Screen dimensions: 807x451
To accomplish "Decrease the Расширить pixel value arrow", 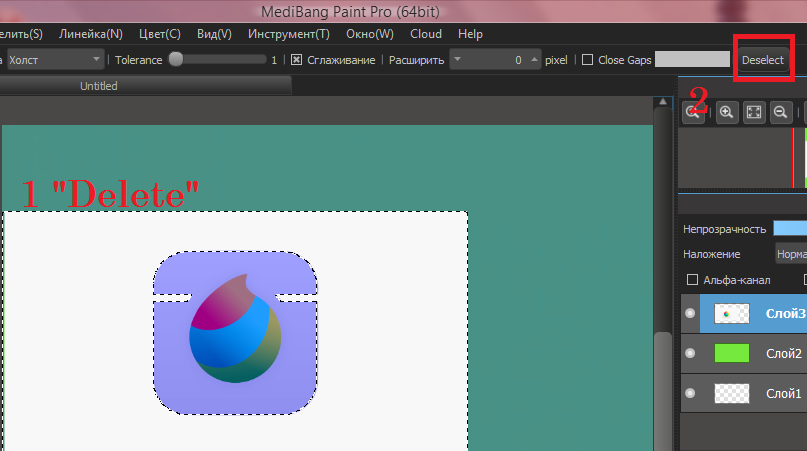I will [x=458, y=60].
